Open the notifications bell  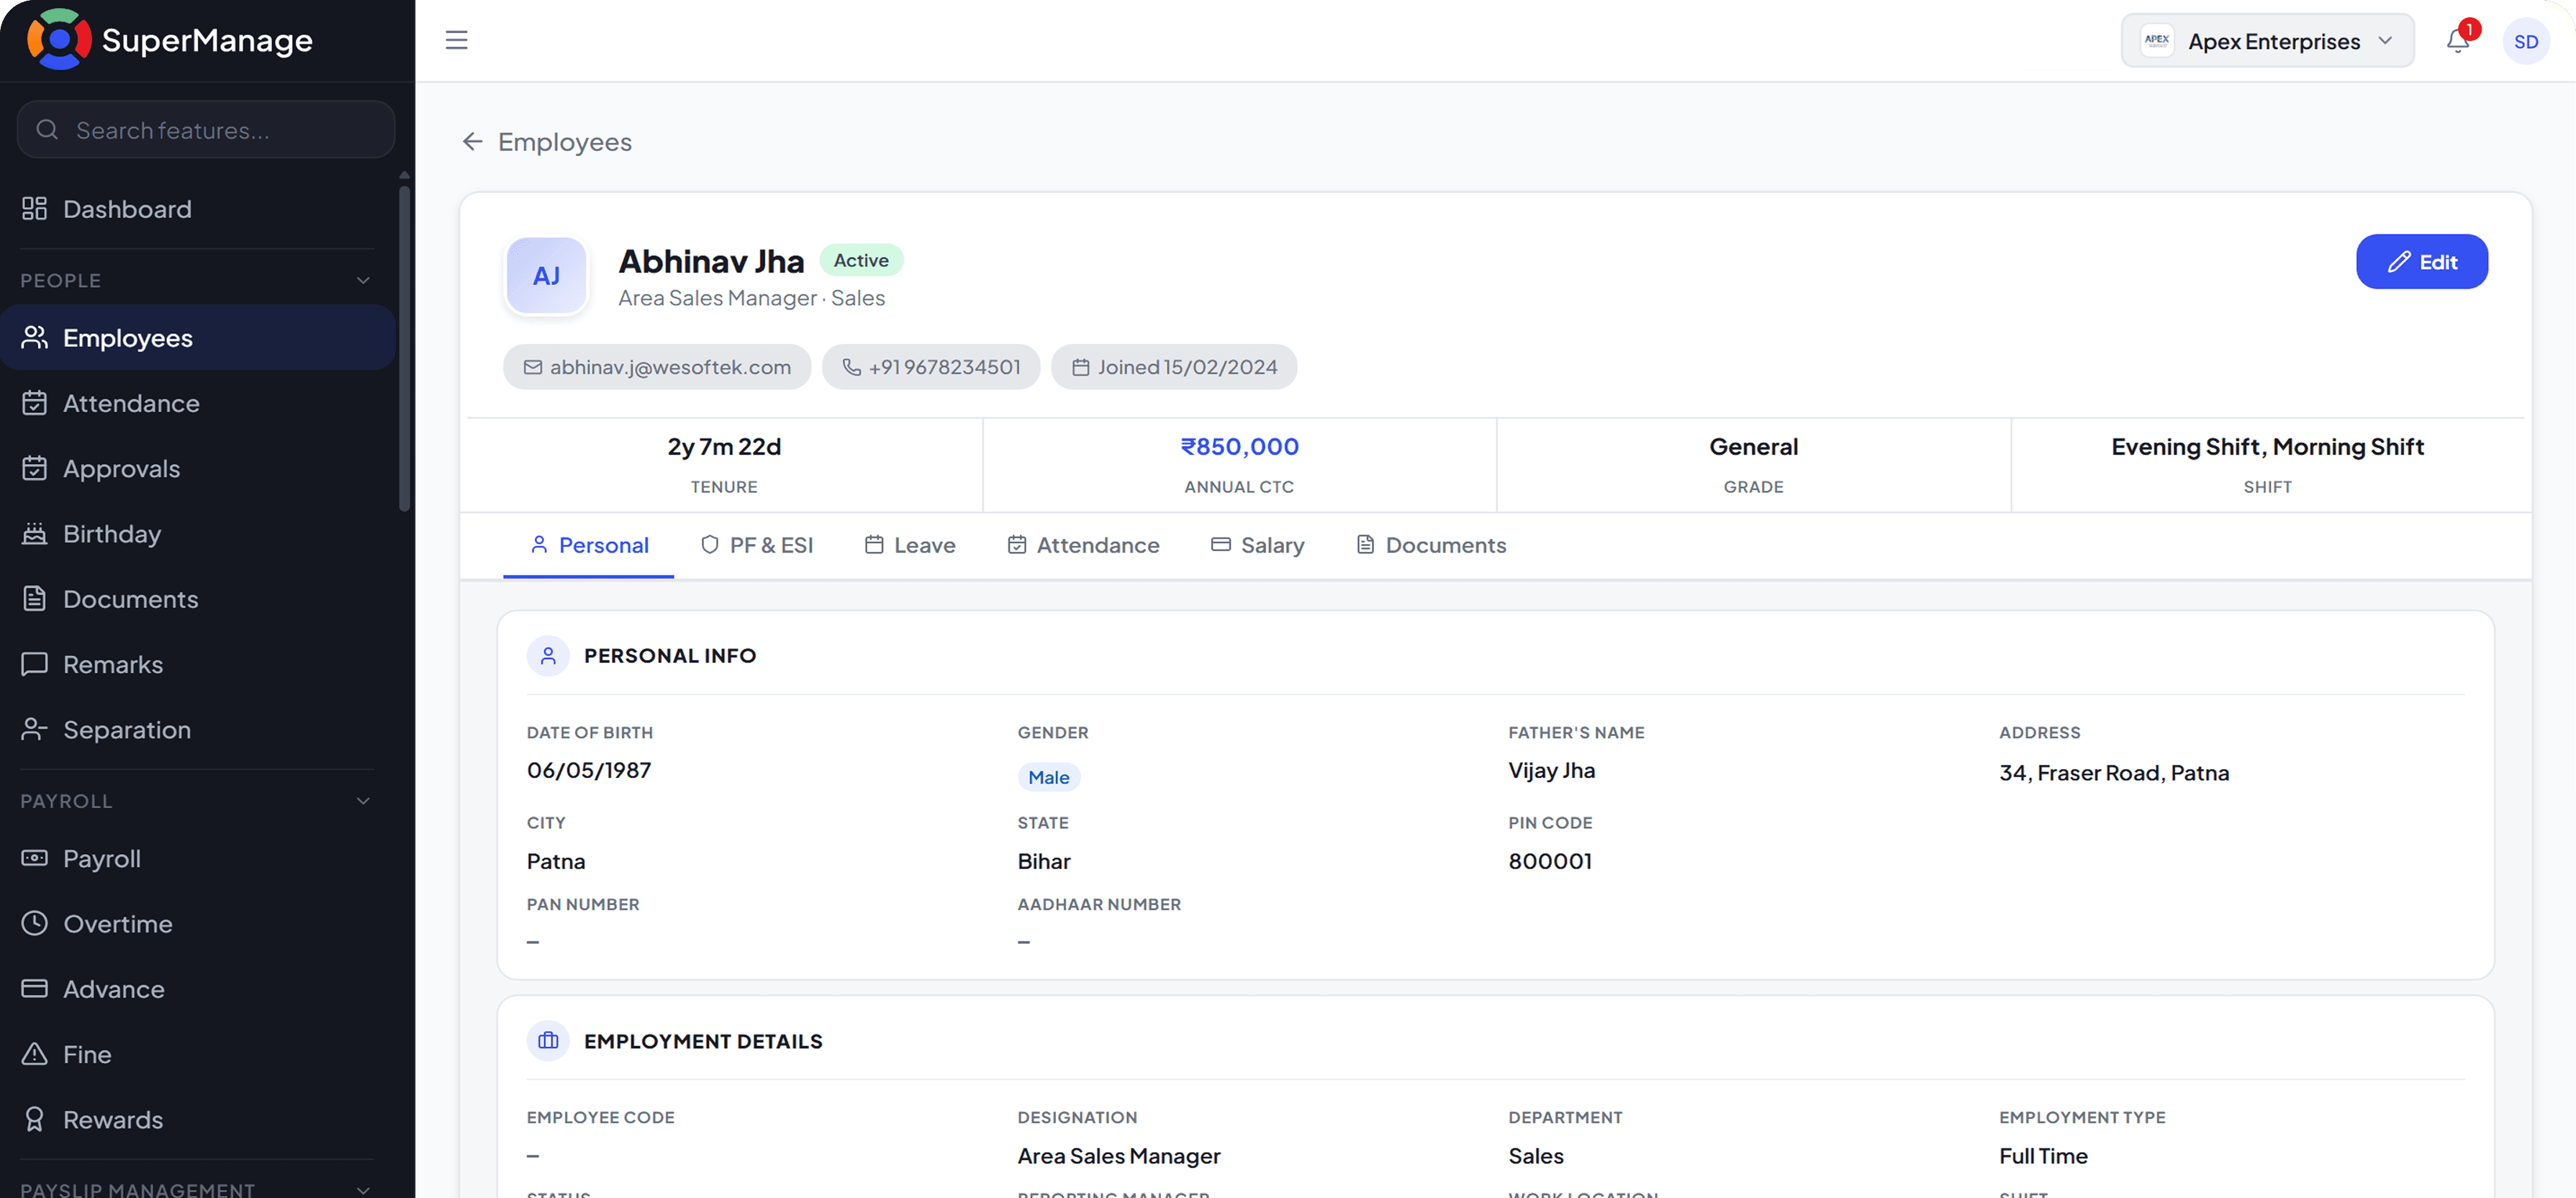(x=2457, y=40)
